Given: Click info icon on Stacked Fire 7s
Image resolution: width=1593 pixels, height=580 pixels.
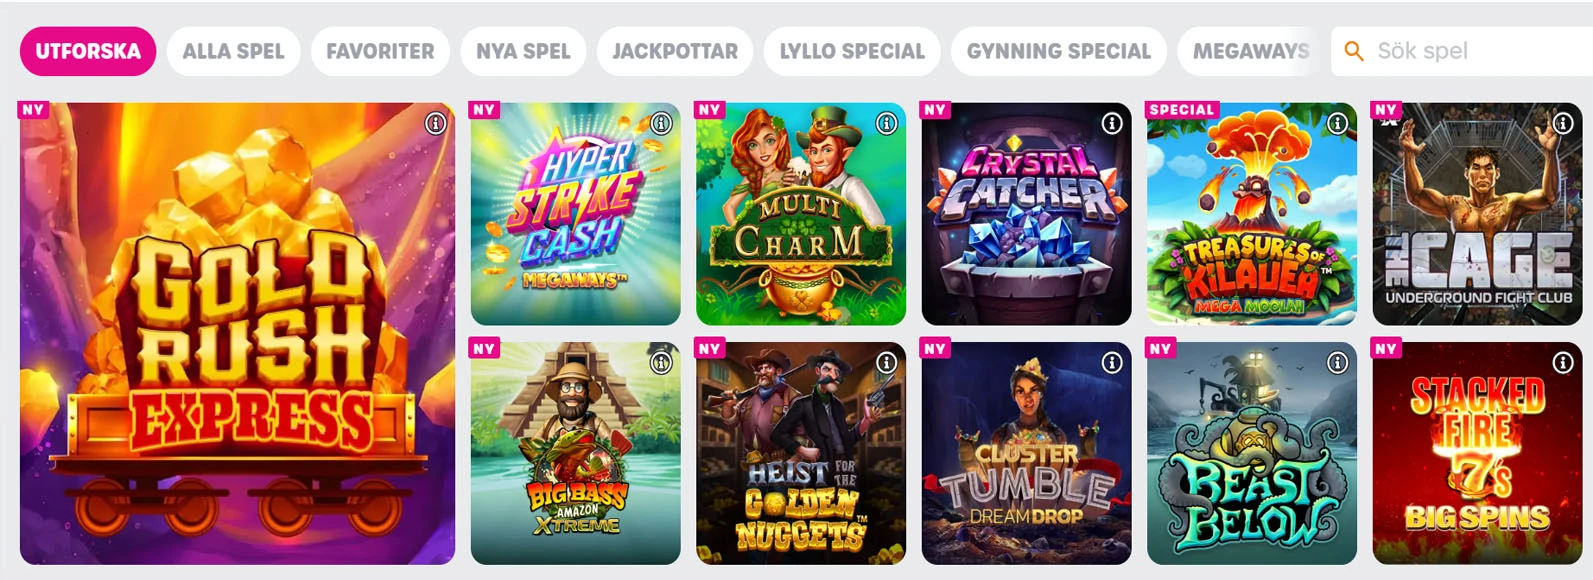Looking at the screenshot, I should pos(1563,363).
